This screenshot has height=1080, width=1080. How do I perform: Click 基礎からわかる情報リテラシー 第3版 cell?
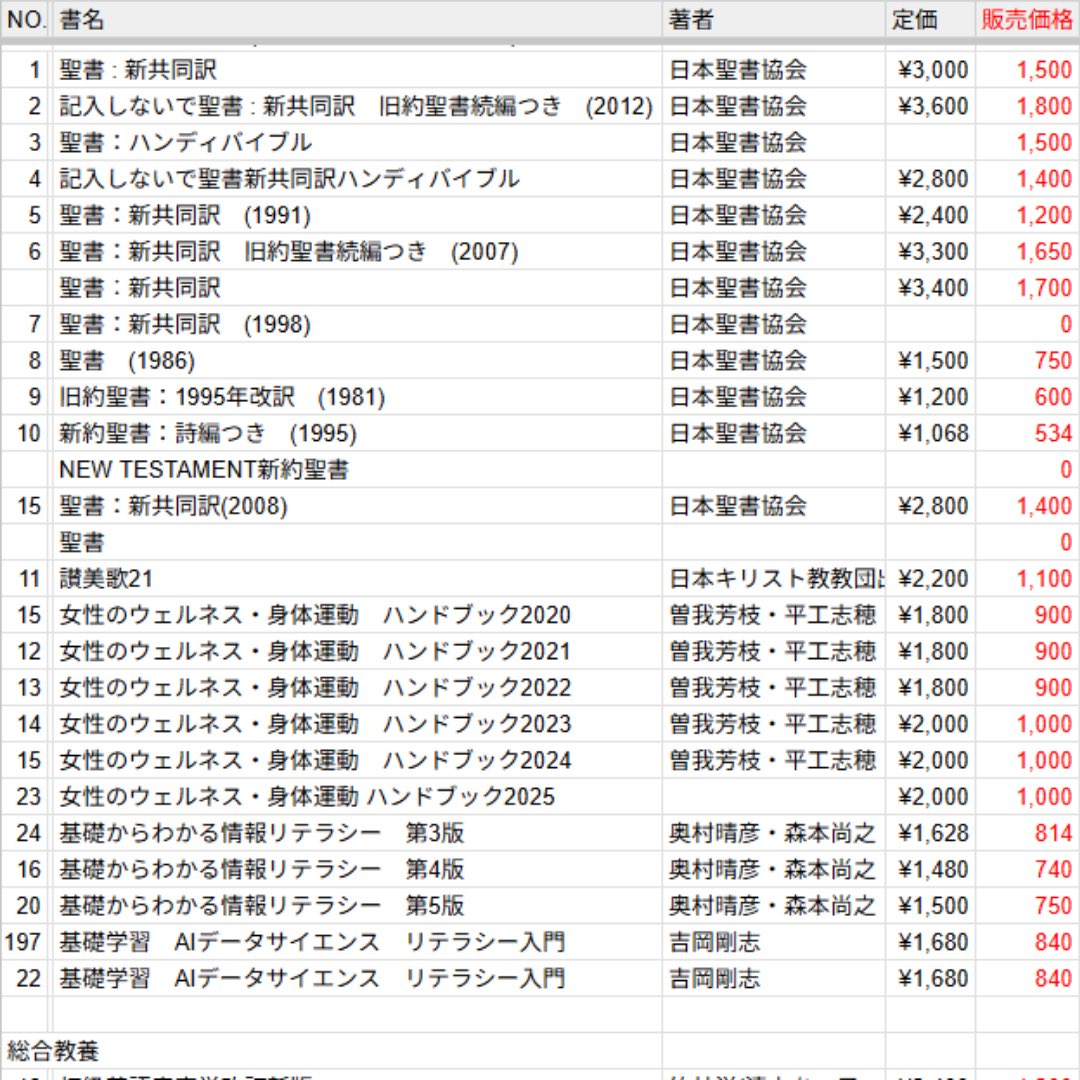[357, 833]
